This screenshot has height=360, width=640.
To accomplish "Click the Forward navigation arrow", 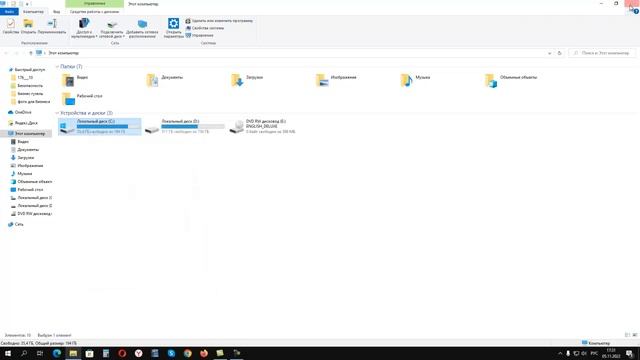I will [x=16, y=53].
